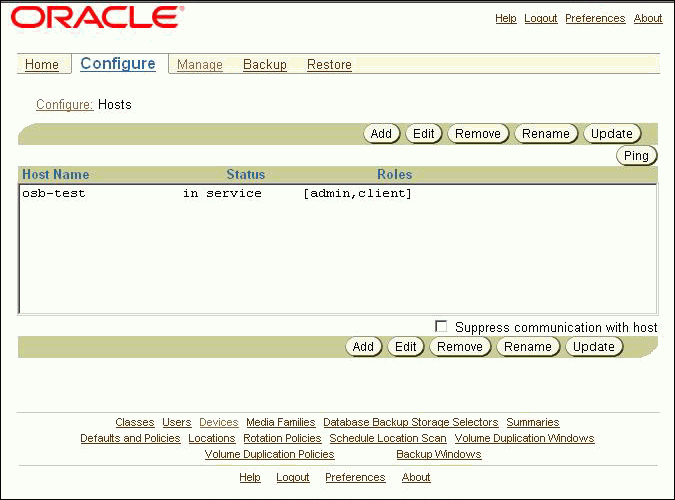Open Database Backup Storage Selectors link
Viewport: 675px width, 500px height.
tap(411, 422)
